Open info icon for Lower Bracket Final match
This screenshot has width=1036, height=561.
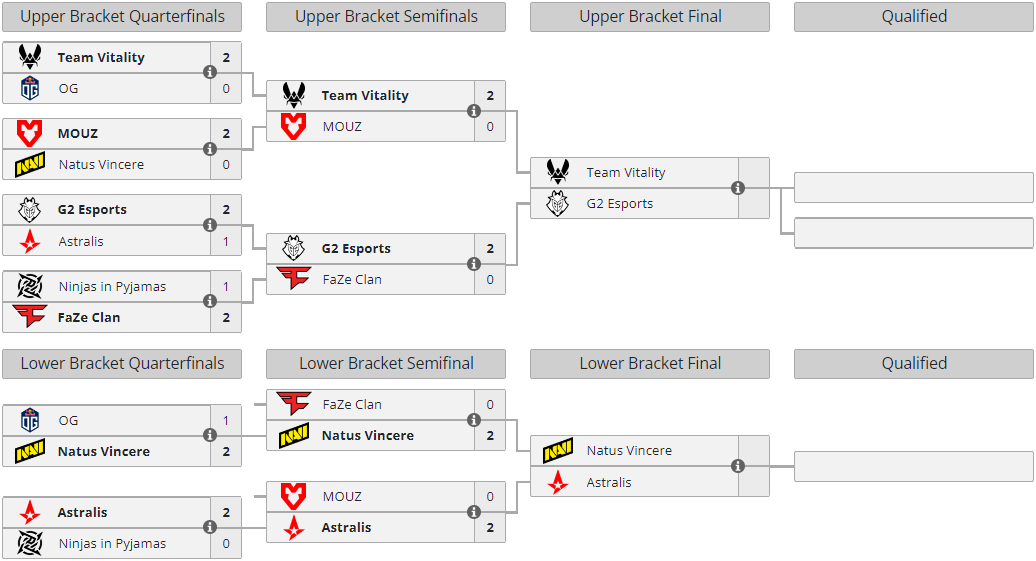[737, 466]
